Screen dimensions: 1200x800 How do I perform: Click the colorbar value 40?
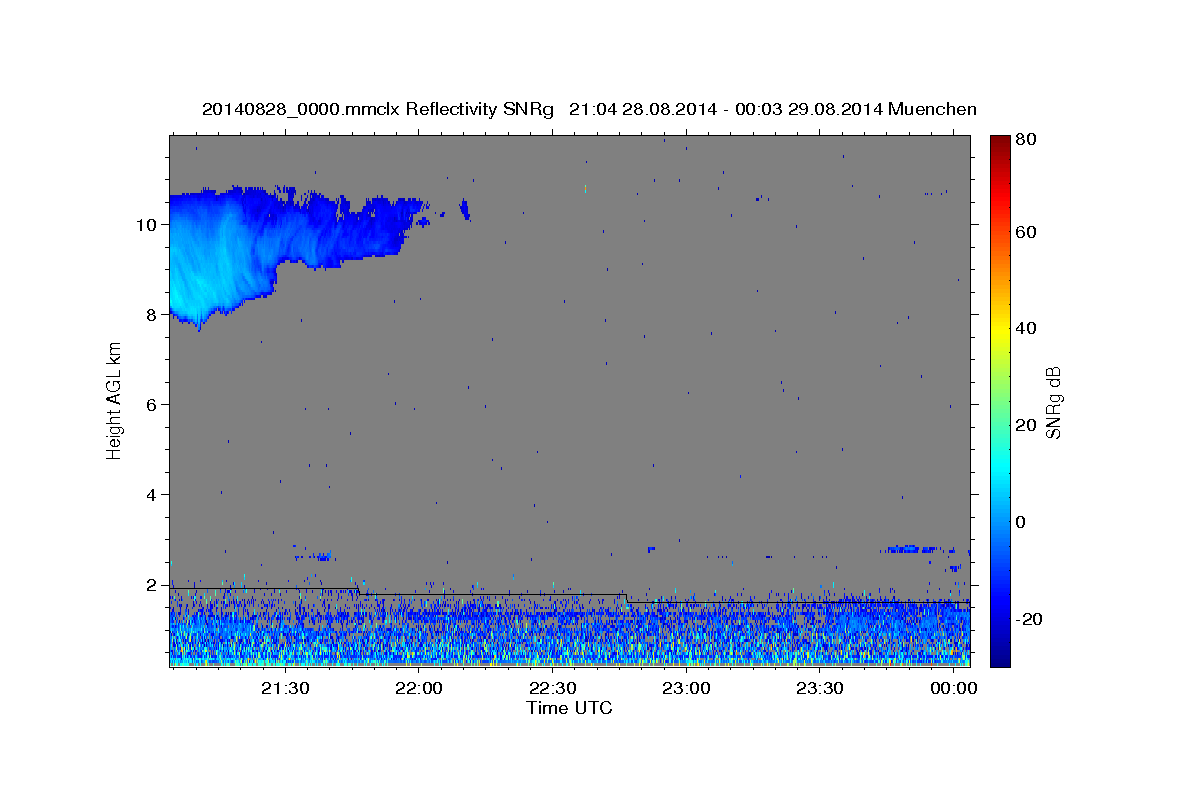coord(1026,328)
